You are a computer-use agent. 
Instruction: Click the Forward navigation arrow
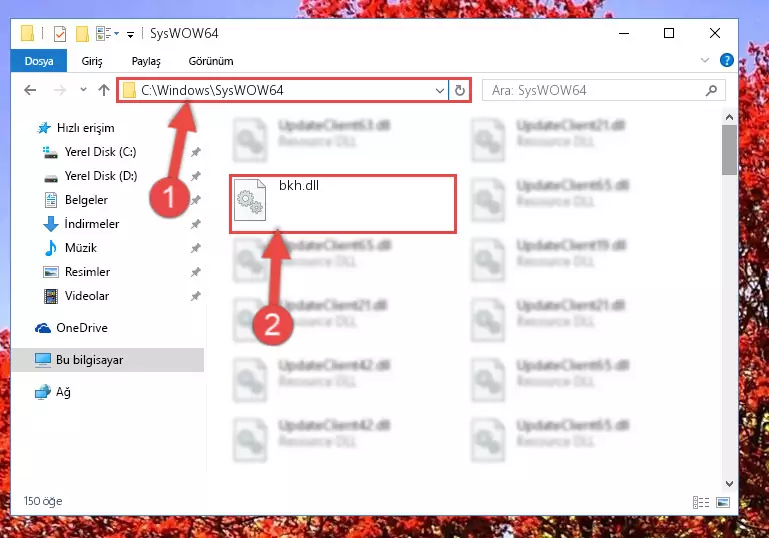[59, 90]
